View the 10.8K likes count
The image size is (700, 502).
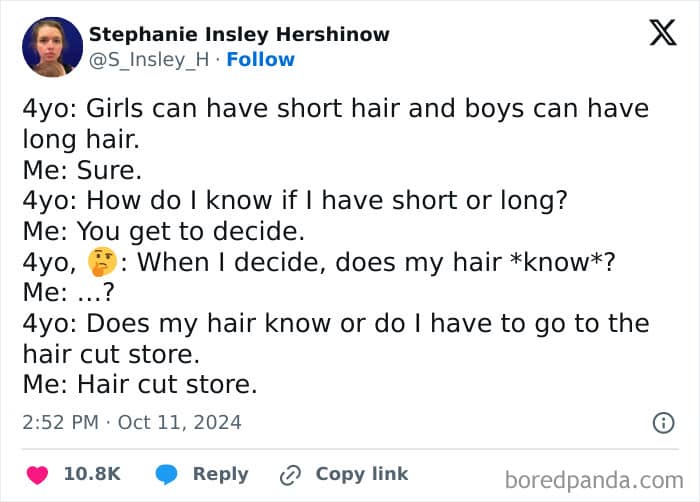[x=92, y=474]
